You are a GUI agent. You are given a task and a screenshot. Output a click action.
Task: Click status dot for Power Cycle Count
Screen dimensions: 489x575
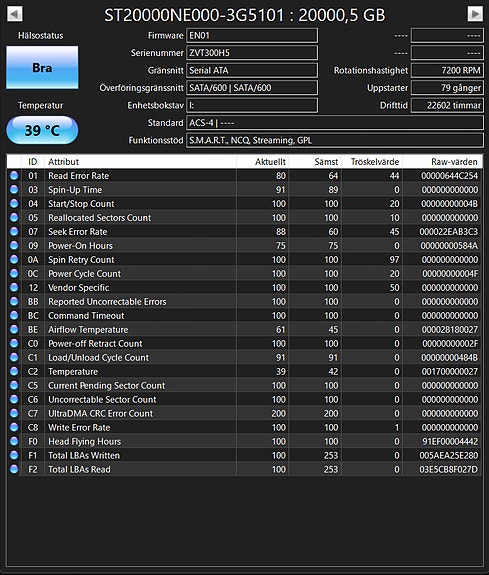click(x=14, y=274)
